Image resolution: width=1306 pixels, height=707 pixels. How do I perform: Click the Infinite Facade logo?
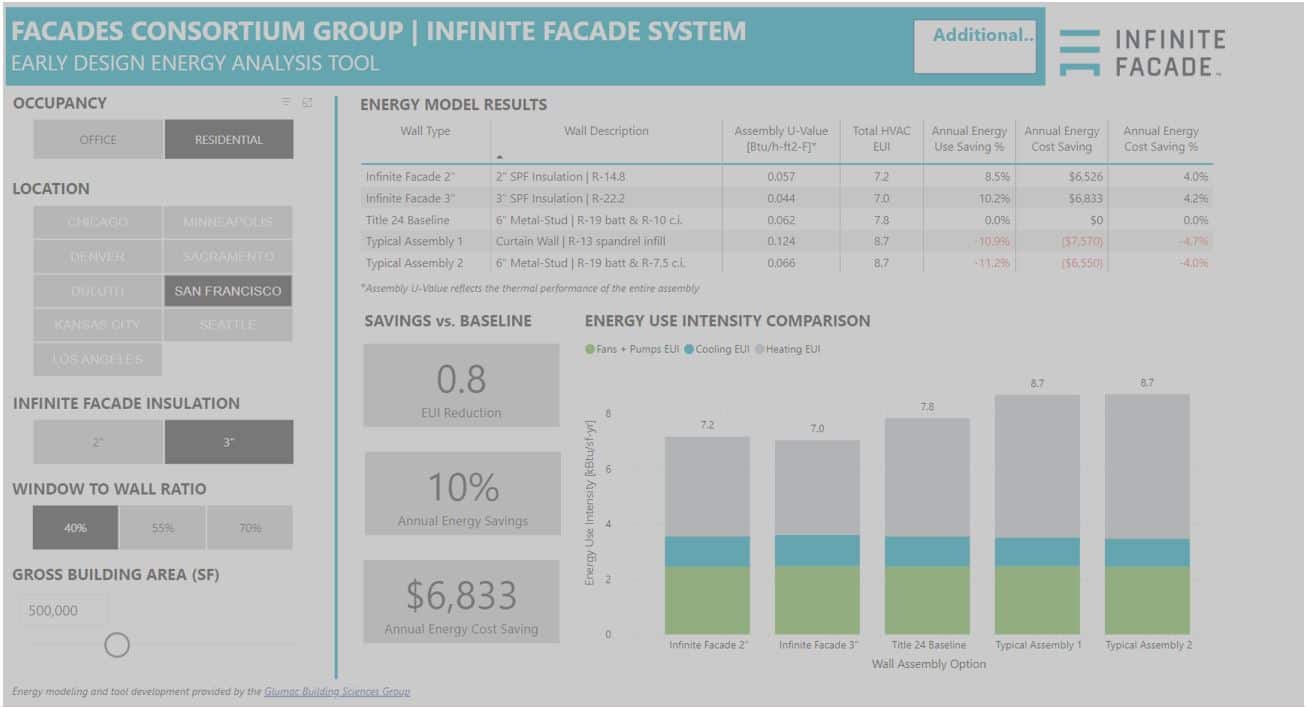1142,53
